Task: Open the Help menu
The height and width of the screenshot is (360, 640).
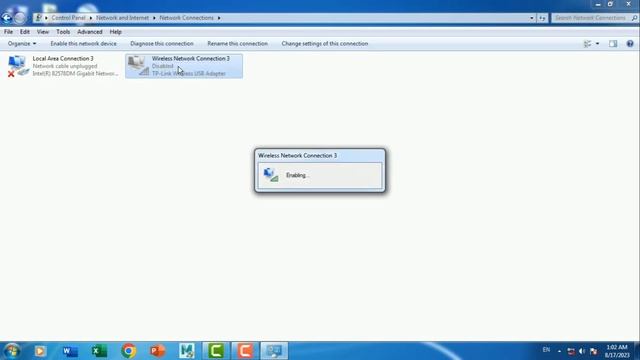Action: click(116, 32)
